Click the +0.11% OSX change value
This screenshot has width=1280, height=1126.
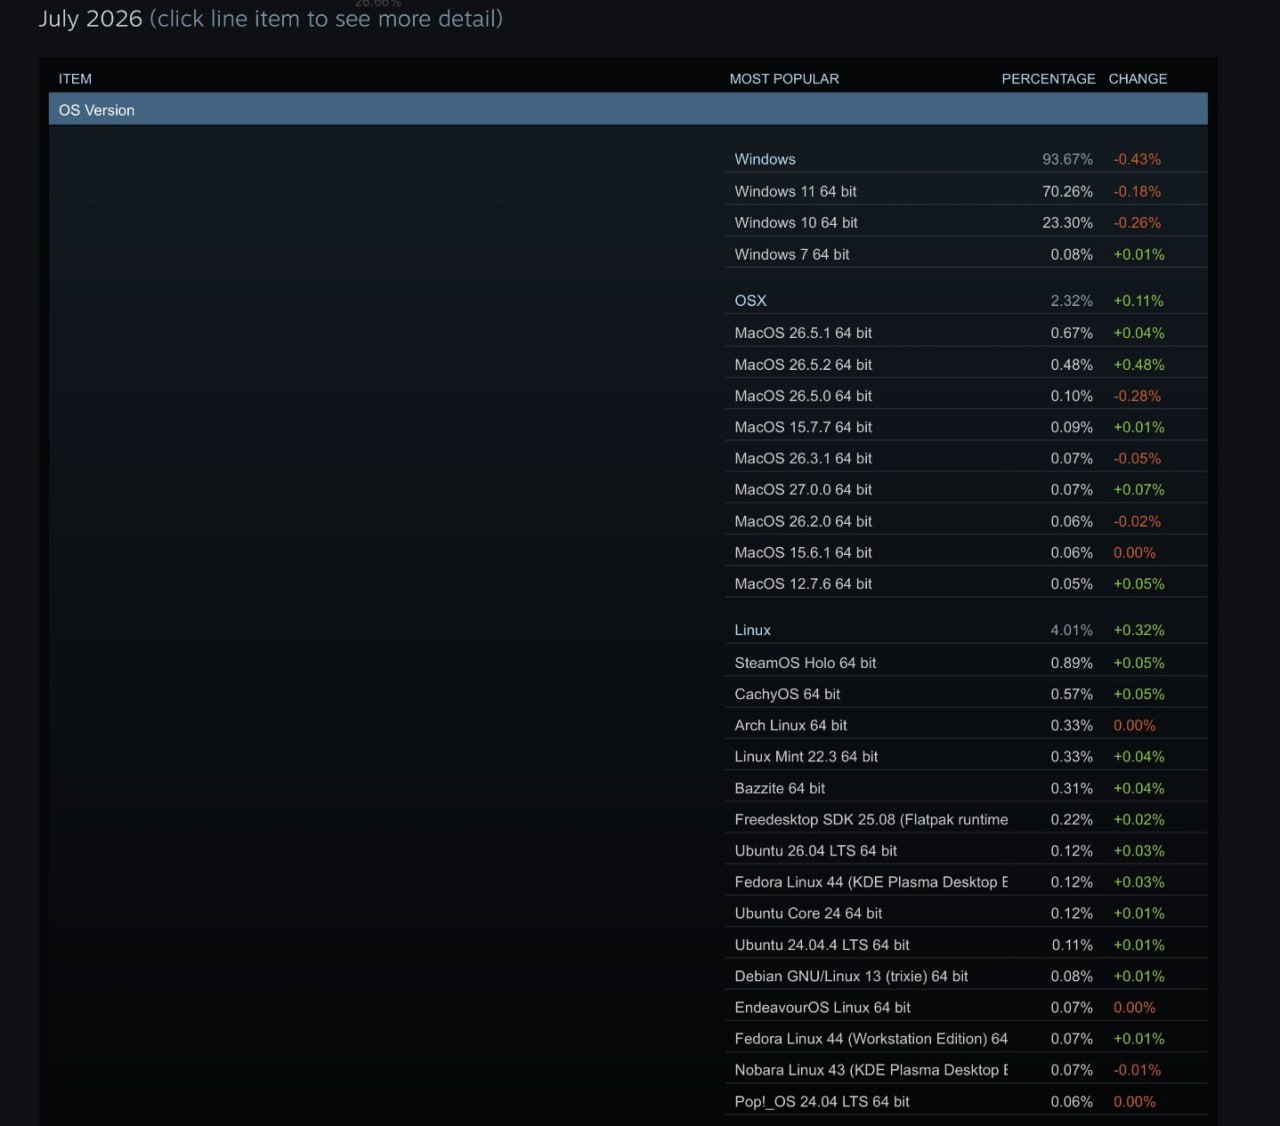click(x=1138, y=300)
